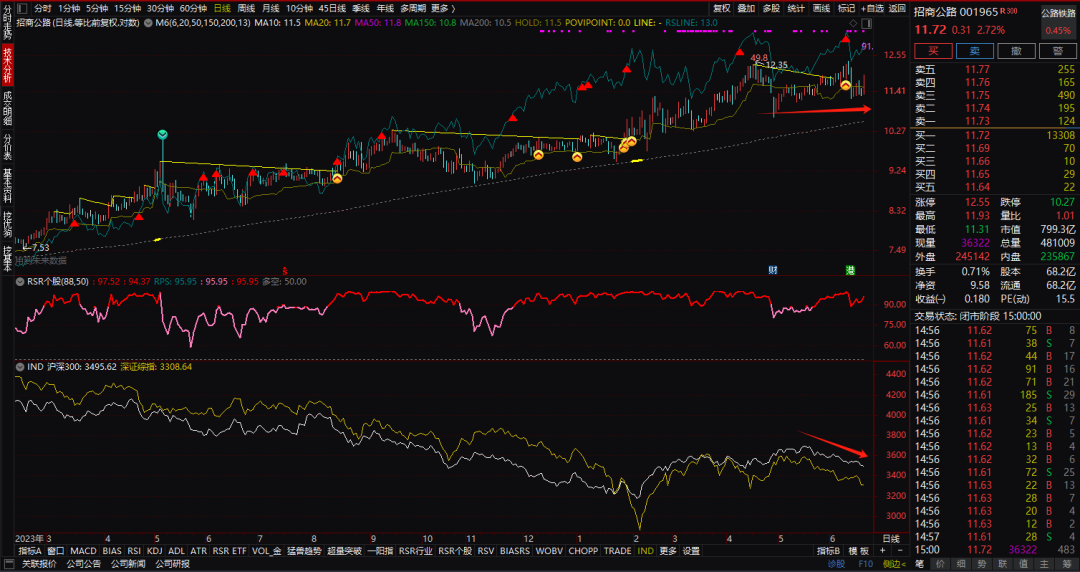The width and height of the screenshot is (1080, 572).
Task: Open 成交明细 sidebar tab
Action: (x=8, y=108)
